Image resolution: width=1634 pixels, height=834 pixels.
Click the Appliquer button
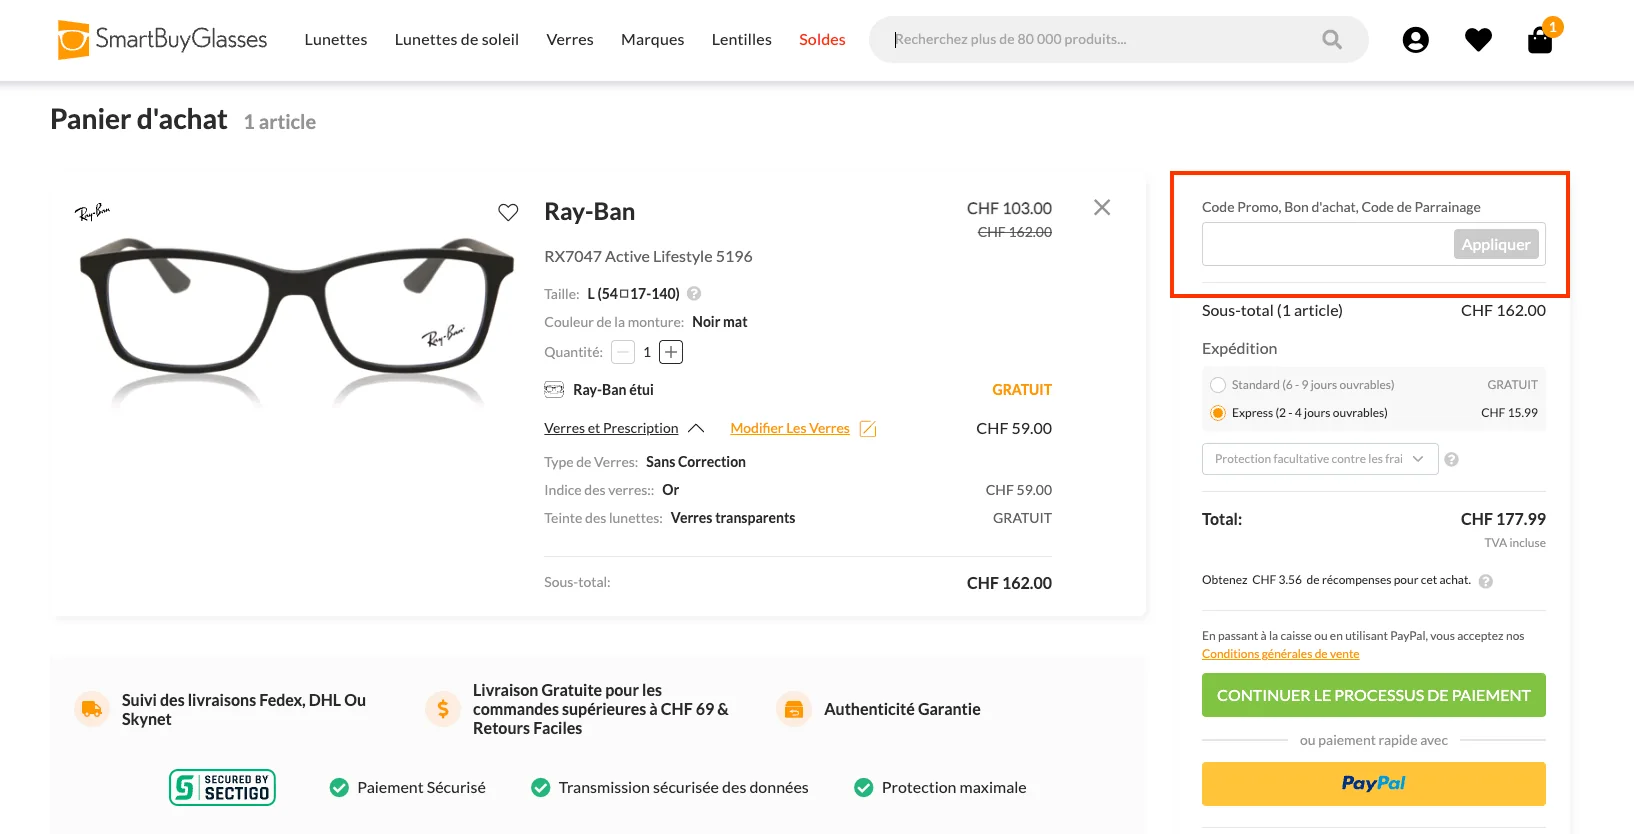pos(1496,244)
